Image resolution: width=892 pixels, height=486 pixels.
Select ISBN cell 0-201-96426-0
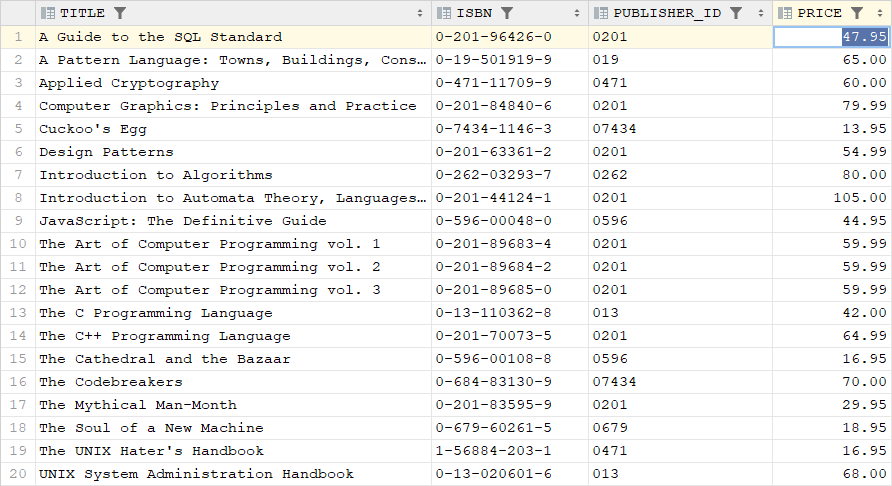tap(510, 37)
